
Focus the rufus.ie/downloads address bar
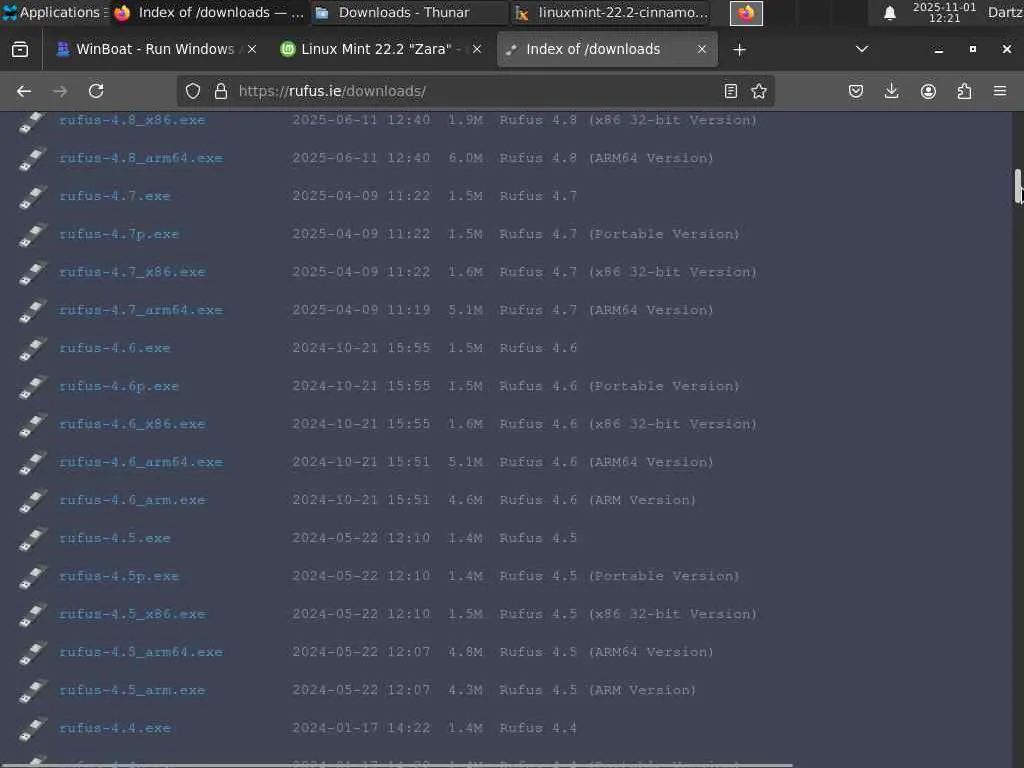475,91
